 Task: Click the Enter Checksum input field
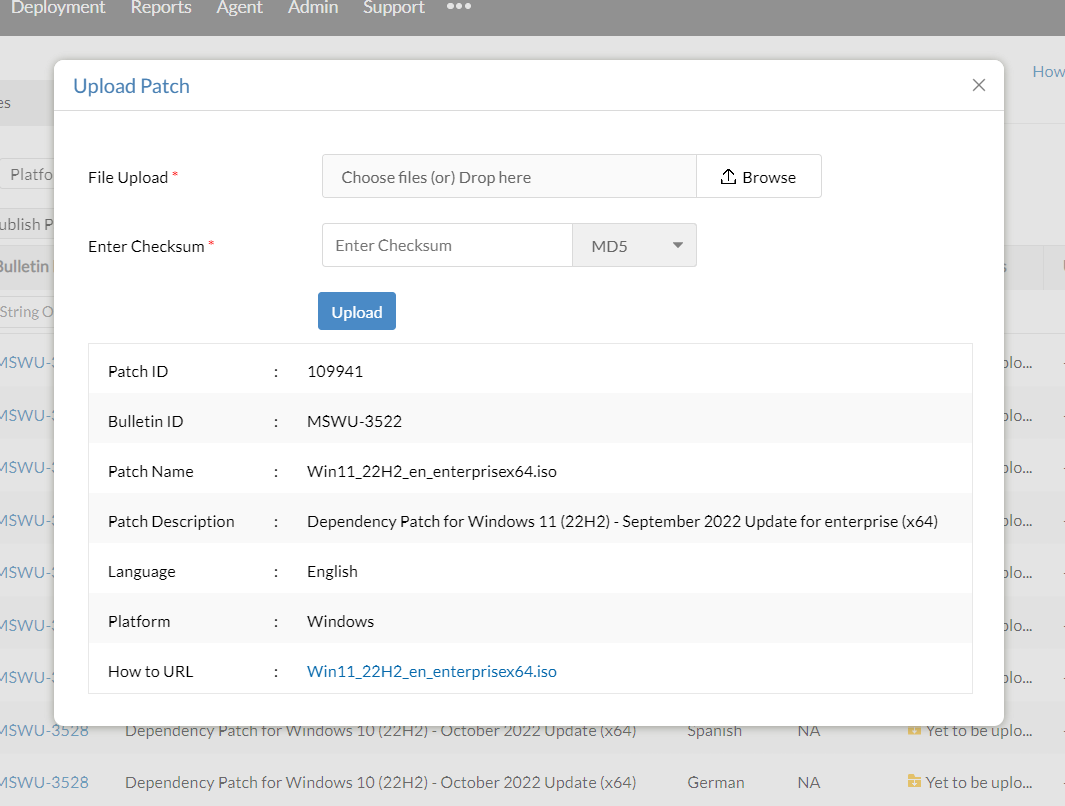(x=446, y=245)
